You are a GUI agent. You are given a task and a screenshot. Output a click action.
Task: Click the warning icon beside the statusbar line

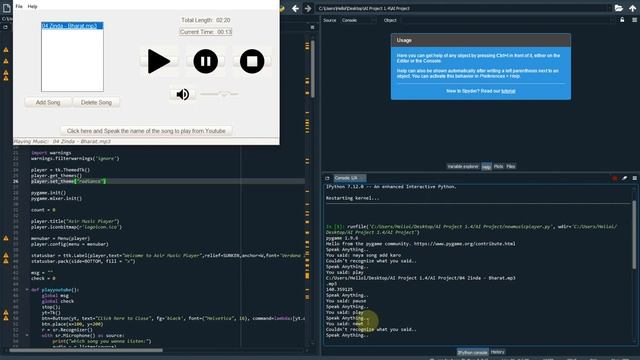pyautogui.click(x=6, y=256)
